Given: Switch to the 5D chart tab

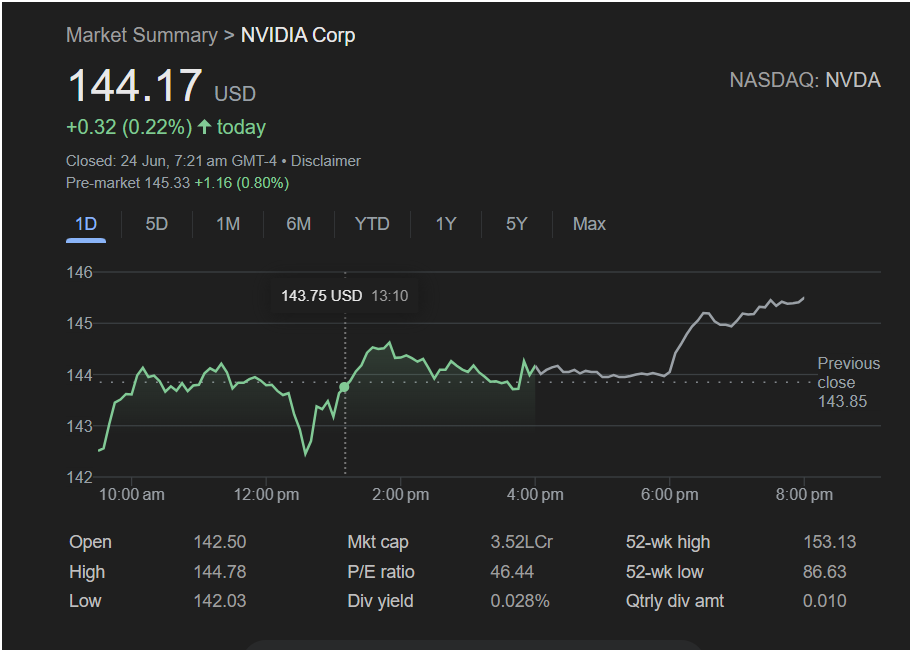Looking at the screenshot, I should [156, 224].
